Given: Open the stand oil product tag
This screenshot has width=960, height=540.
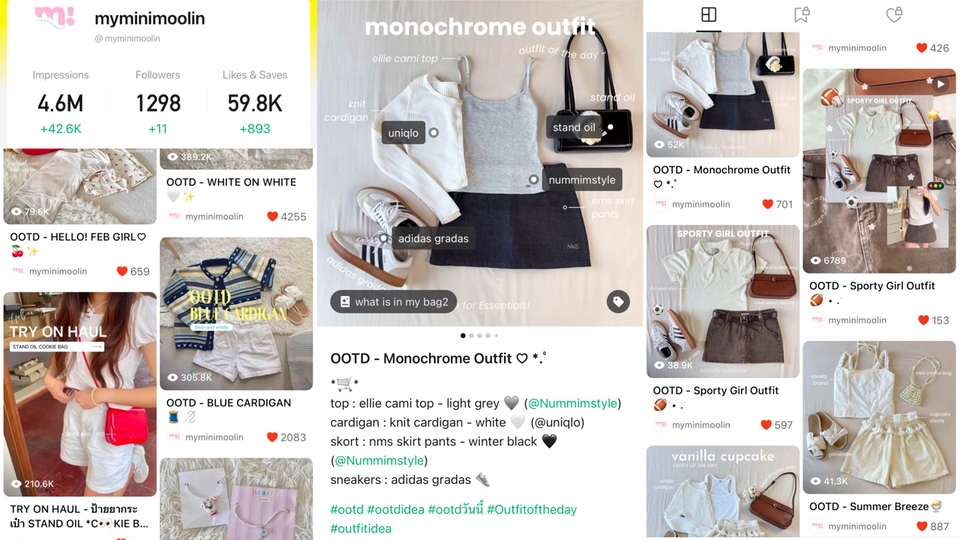Looking at the screenshot, I should [x=574, y=127].
